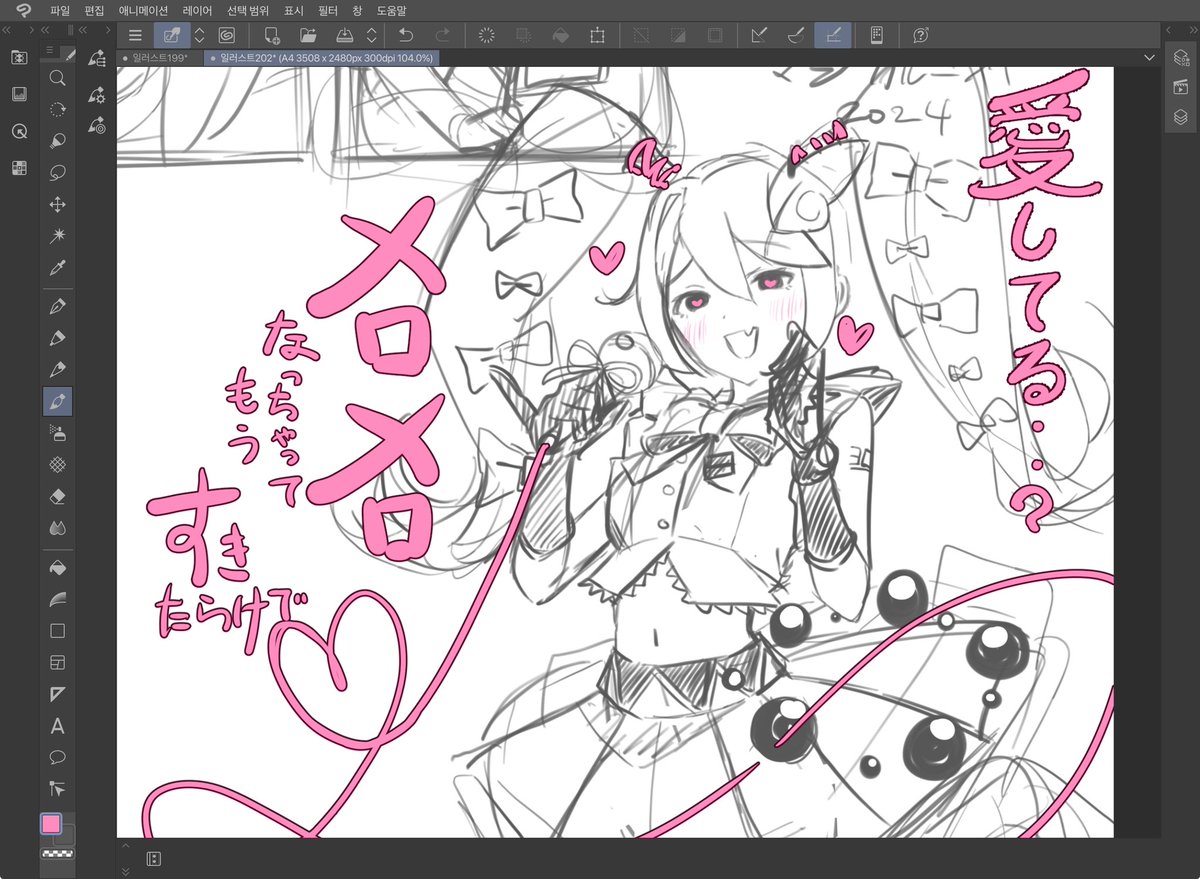Select the Operation object tool
The image size is (1200, 879).
click(58, 141)
